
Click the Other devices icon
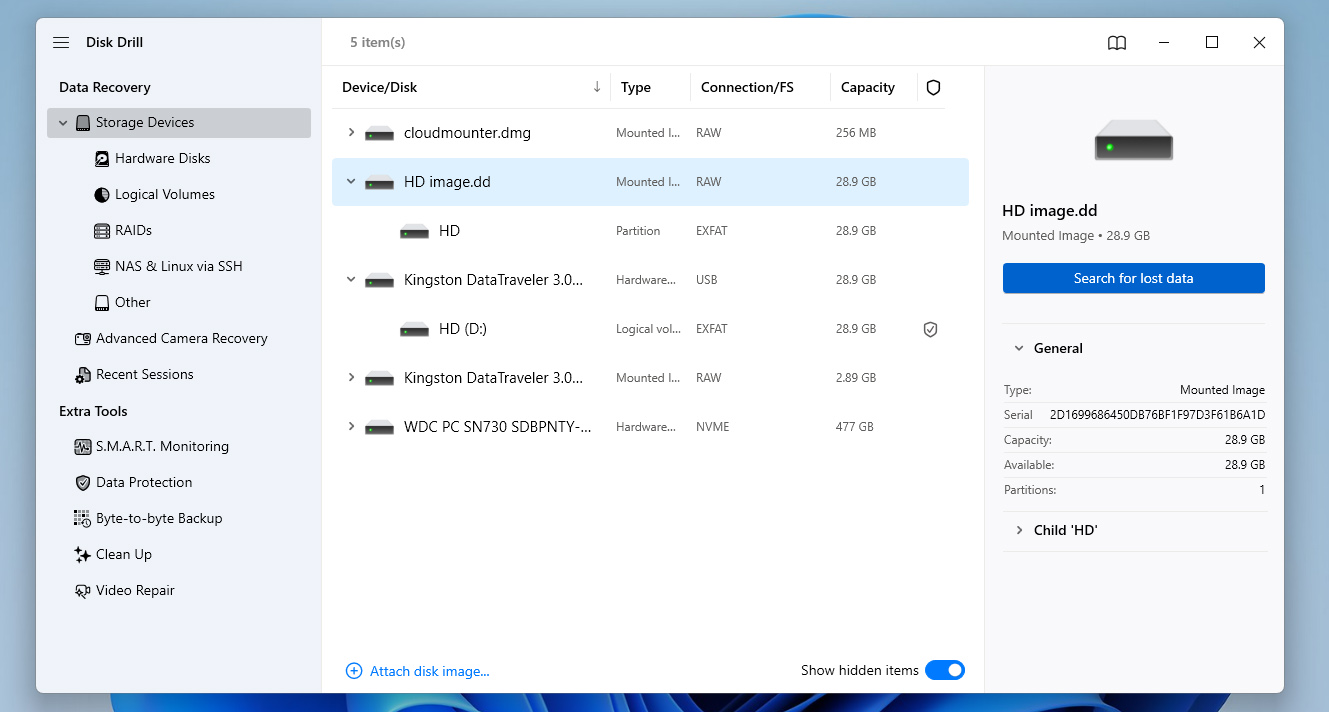(x=102, y=303)
